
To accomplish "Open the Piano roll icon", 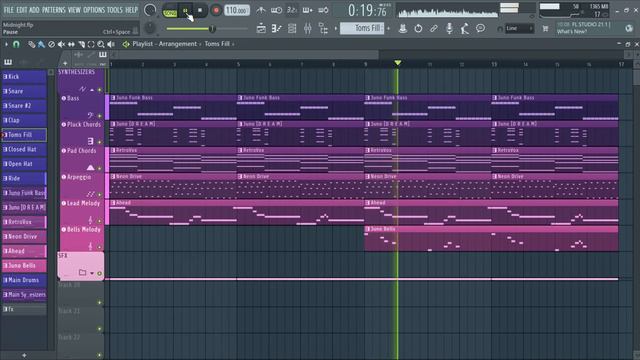I will [x=277, y=29].
